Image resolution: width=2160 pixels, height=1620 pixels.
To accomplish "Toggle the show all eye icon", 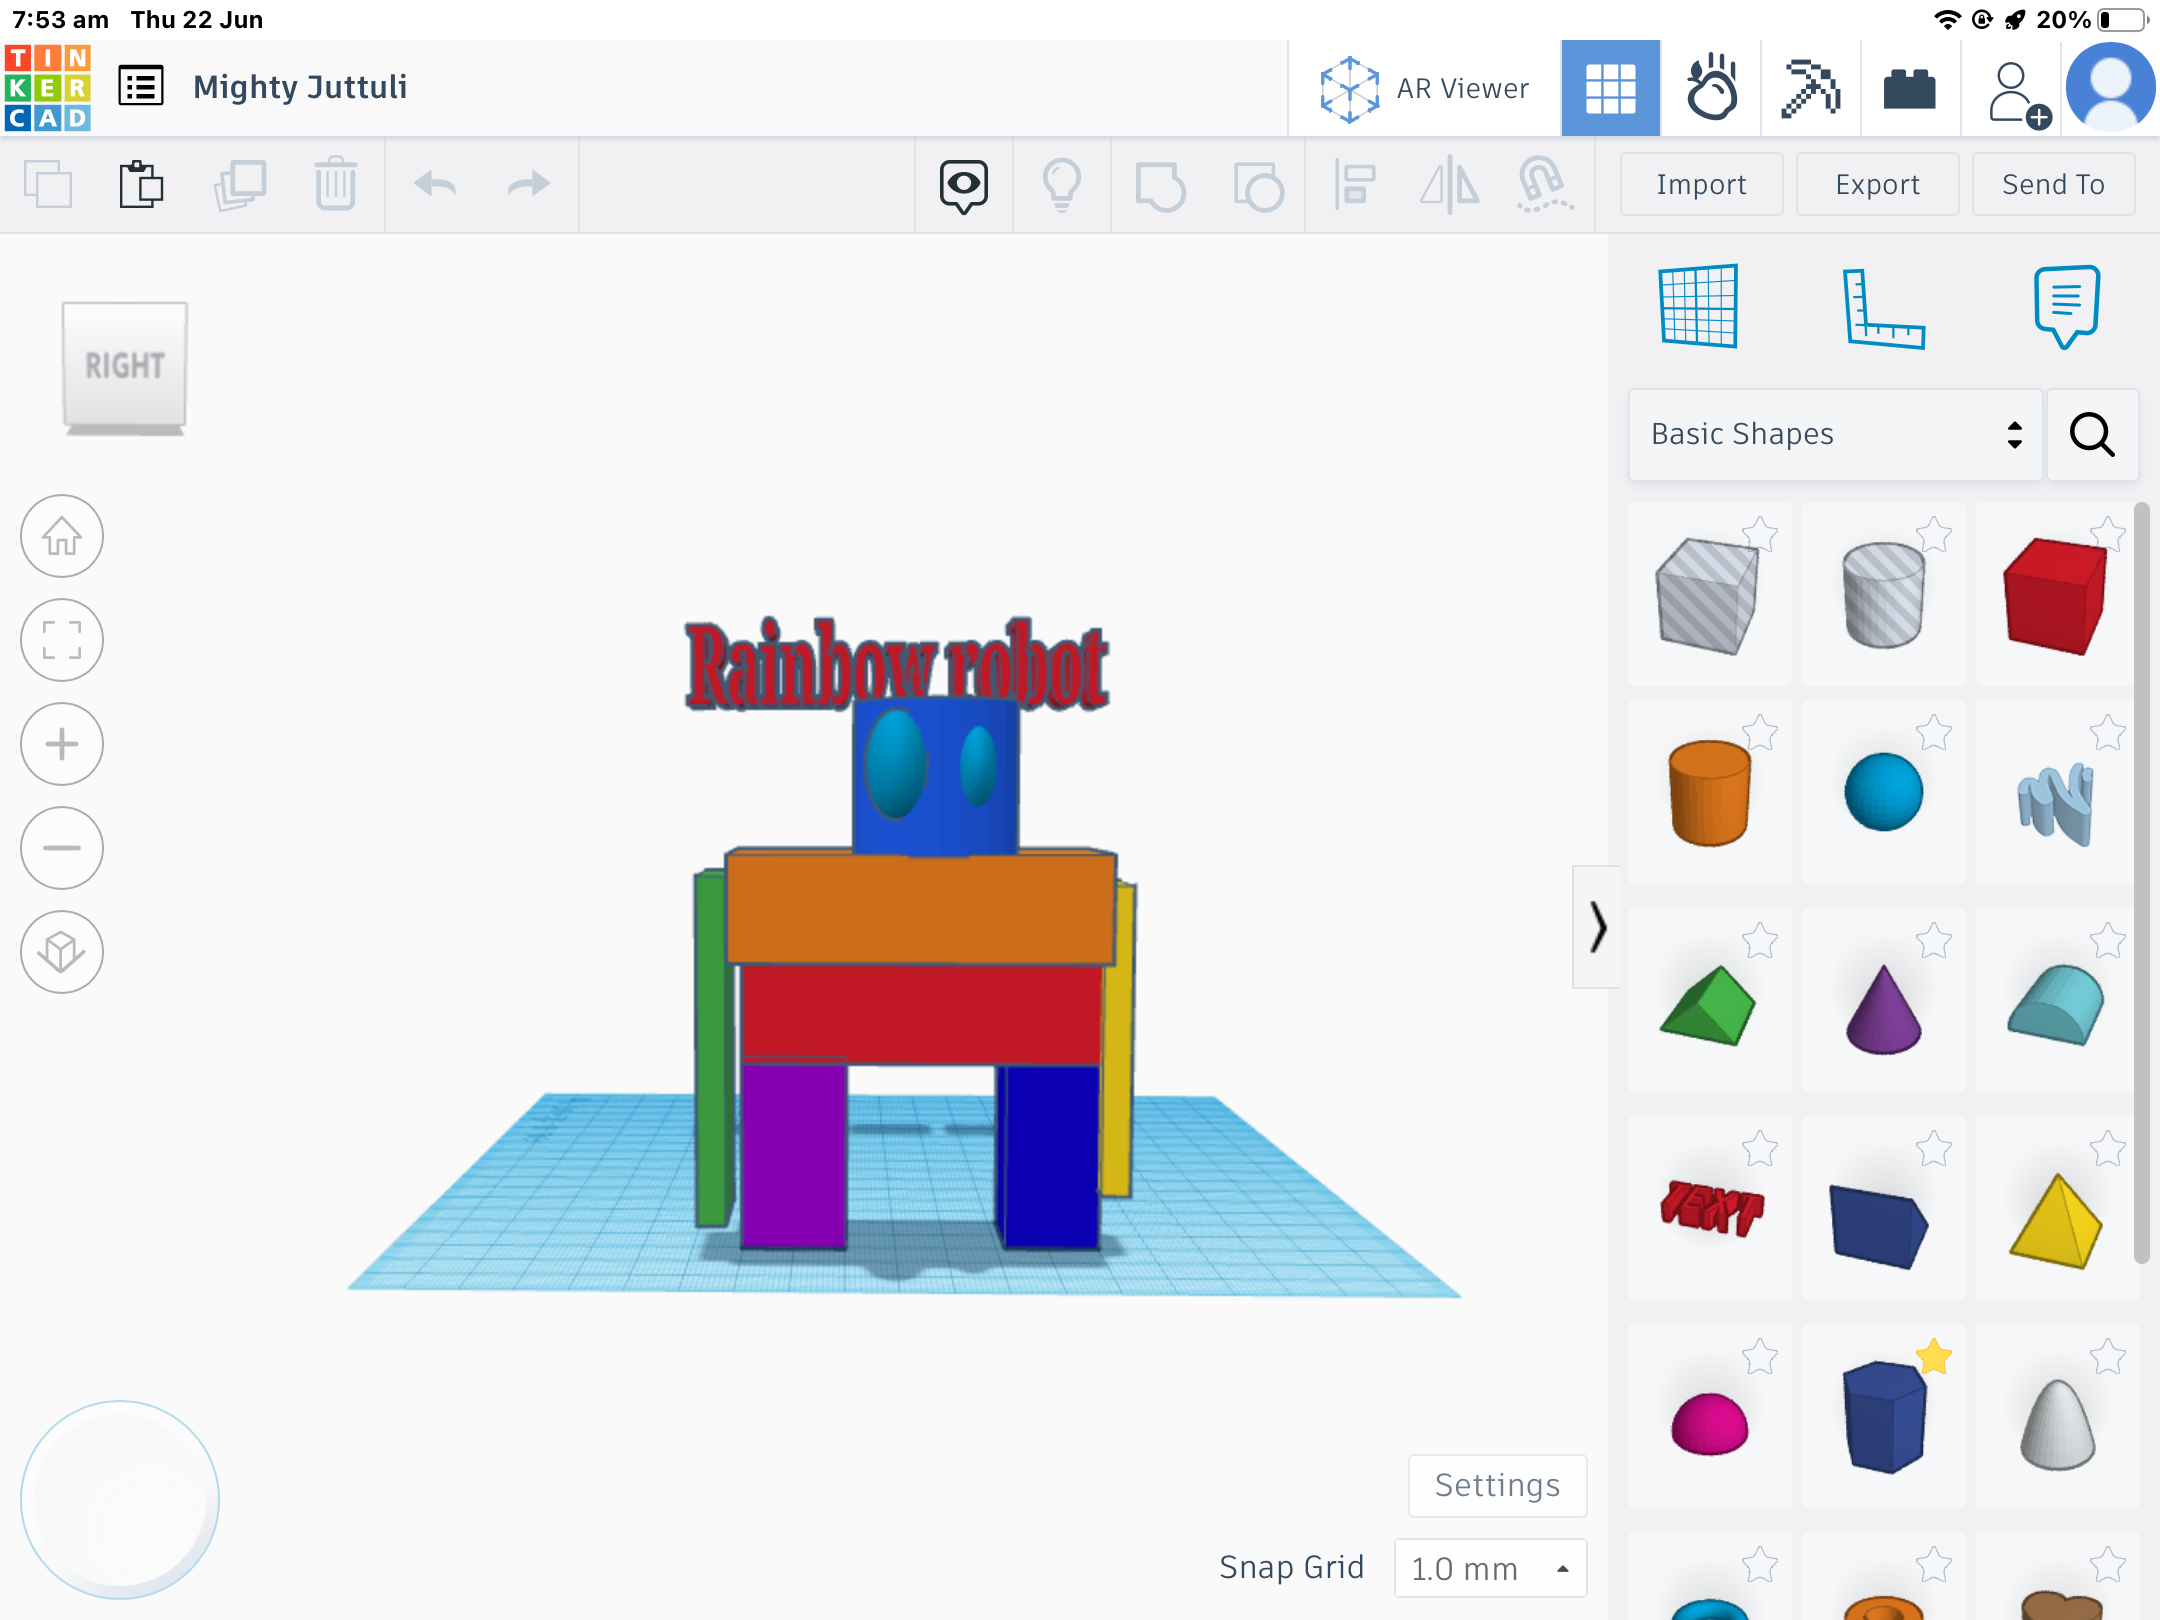I will pyautogui.click(x=963, y=185).
